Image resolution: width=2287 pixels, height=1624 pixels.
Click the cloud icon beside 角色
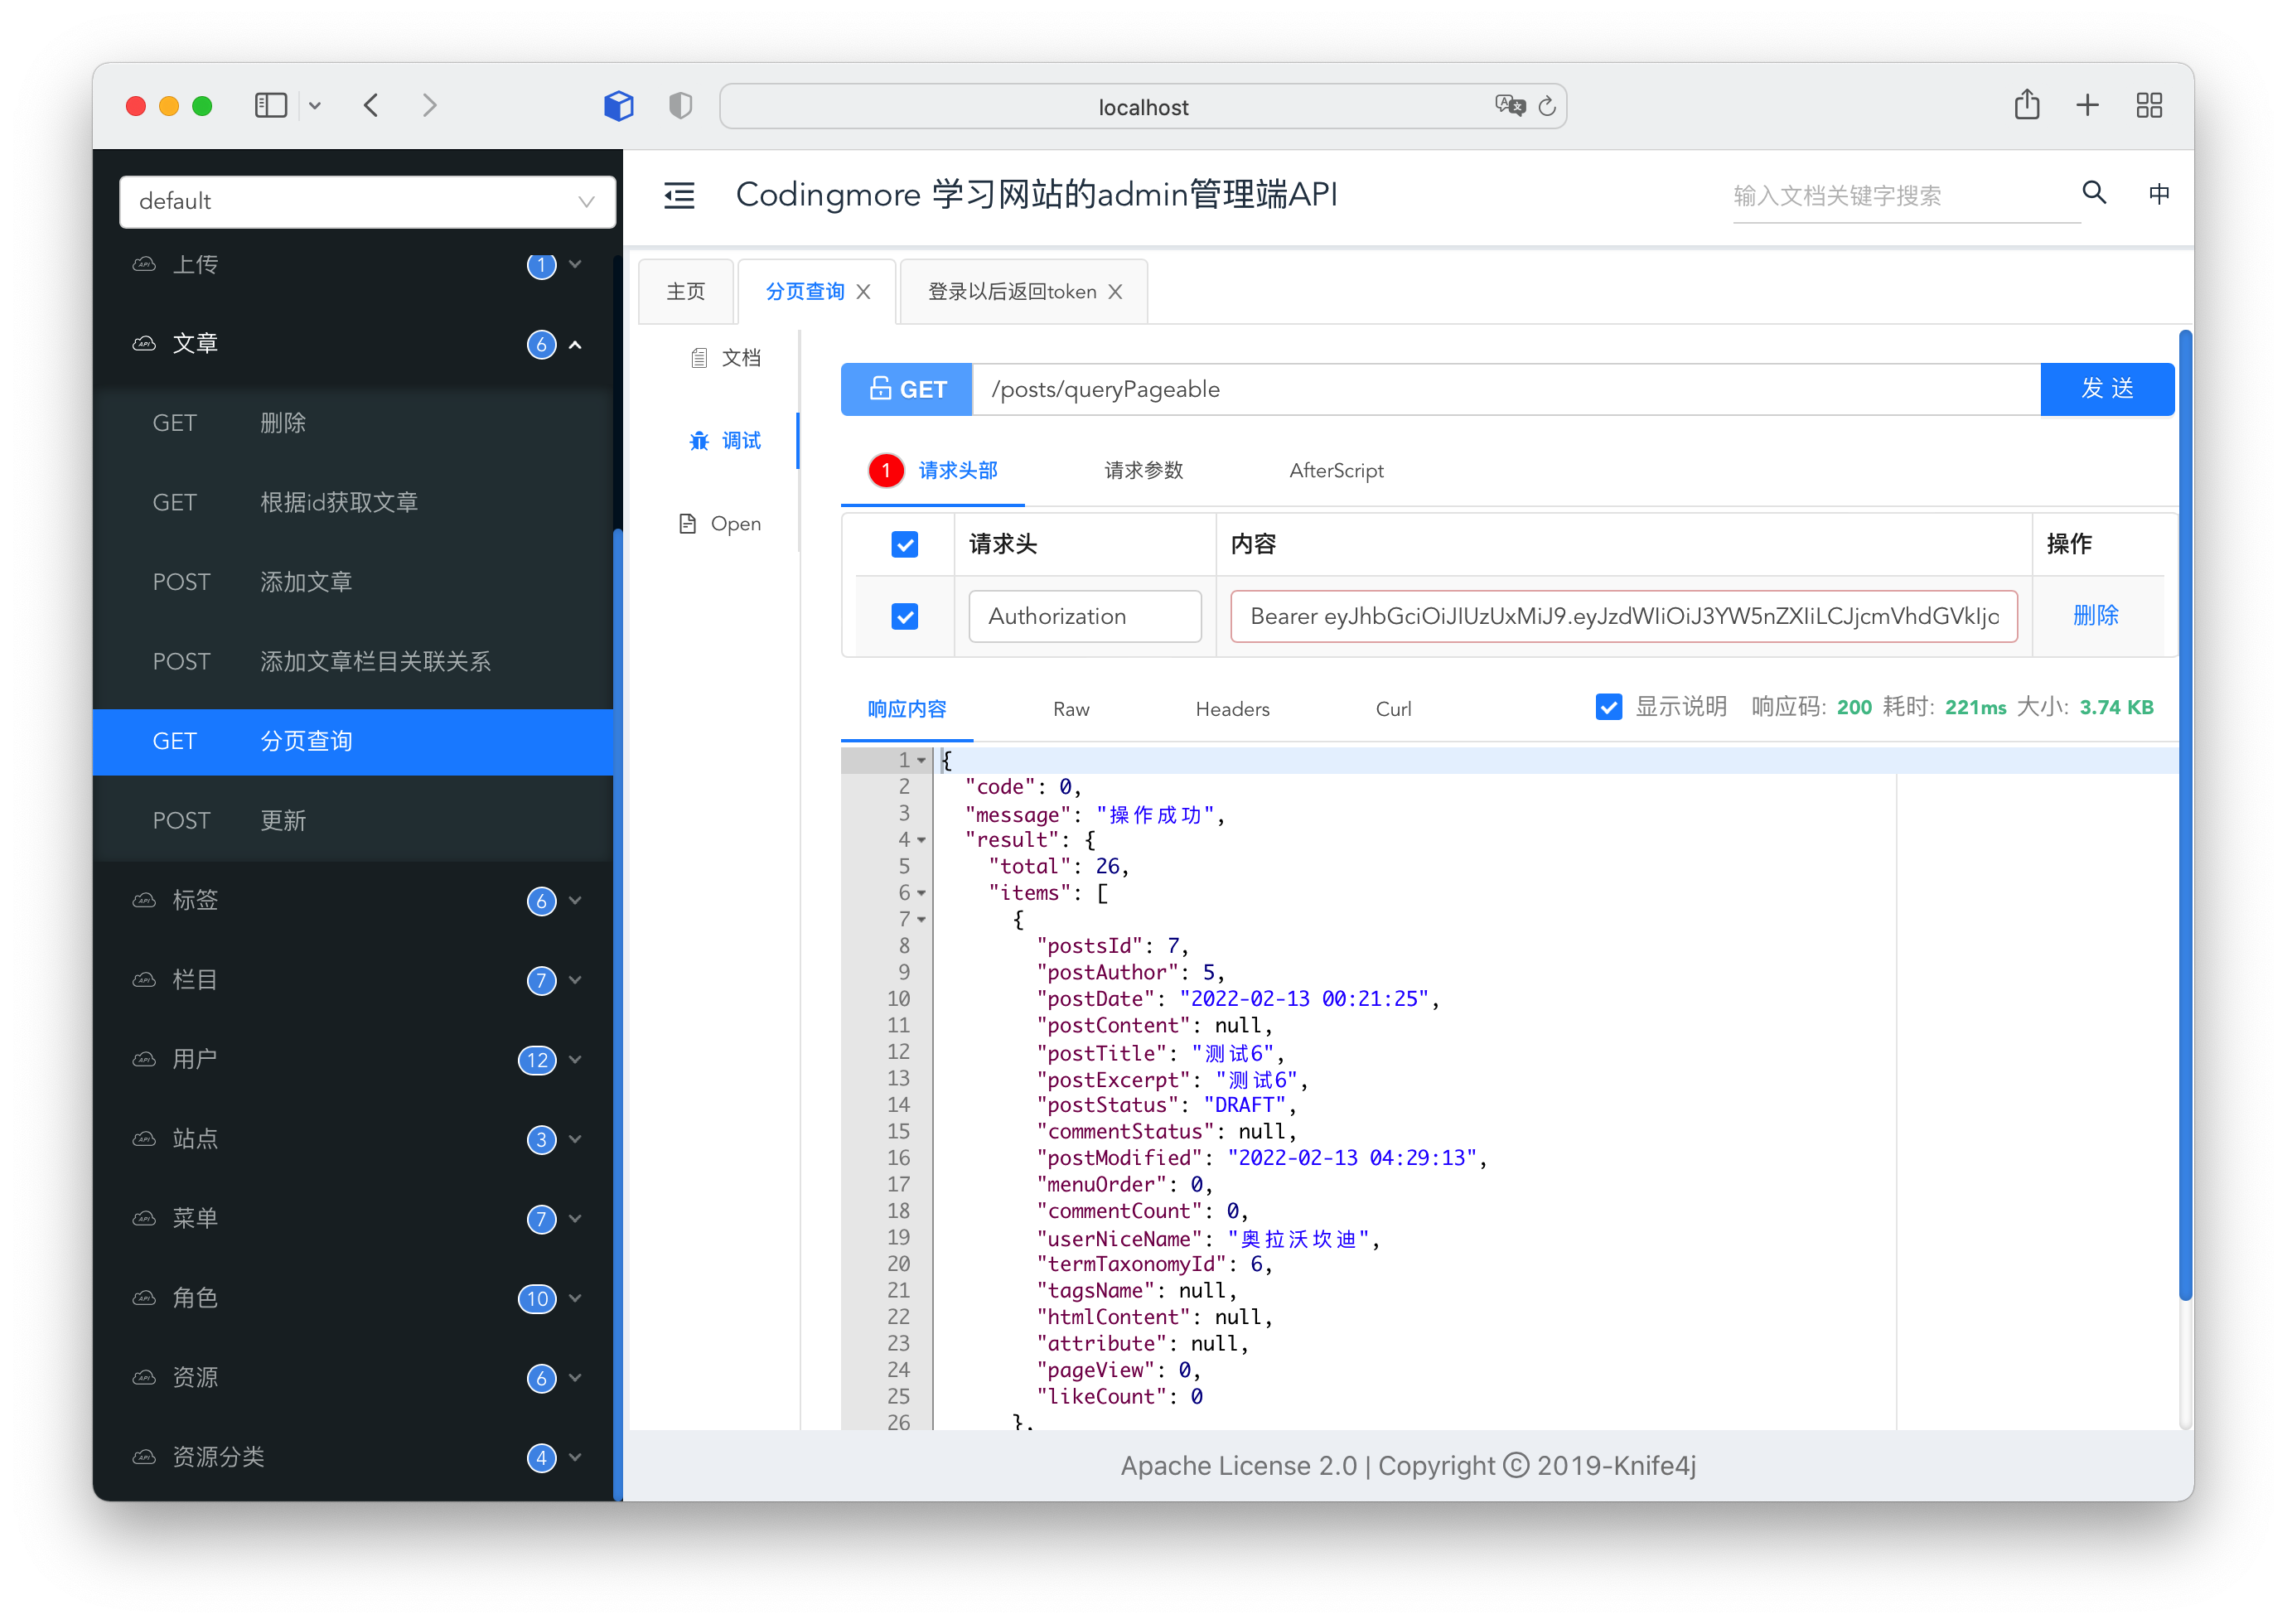tap(145, 1299)
